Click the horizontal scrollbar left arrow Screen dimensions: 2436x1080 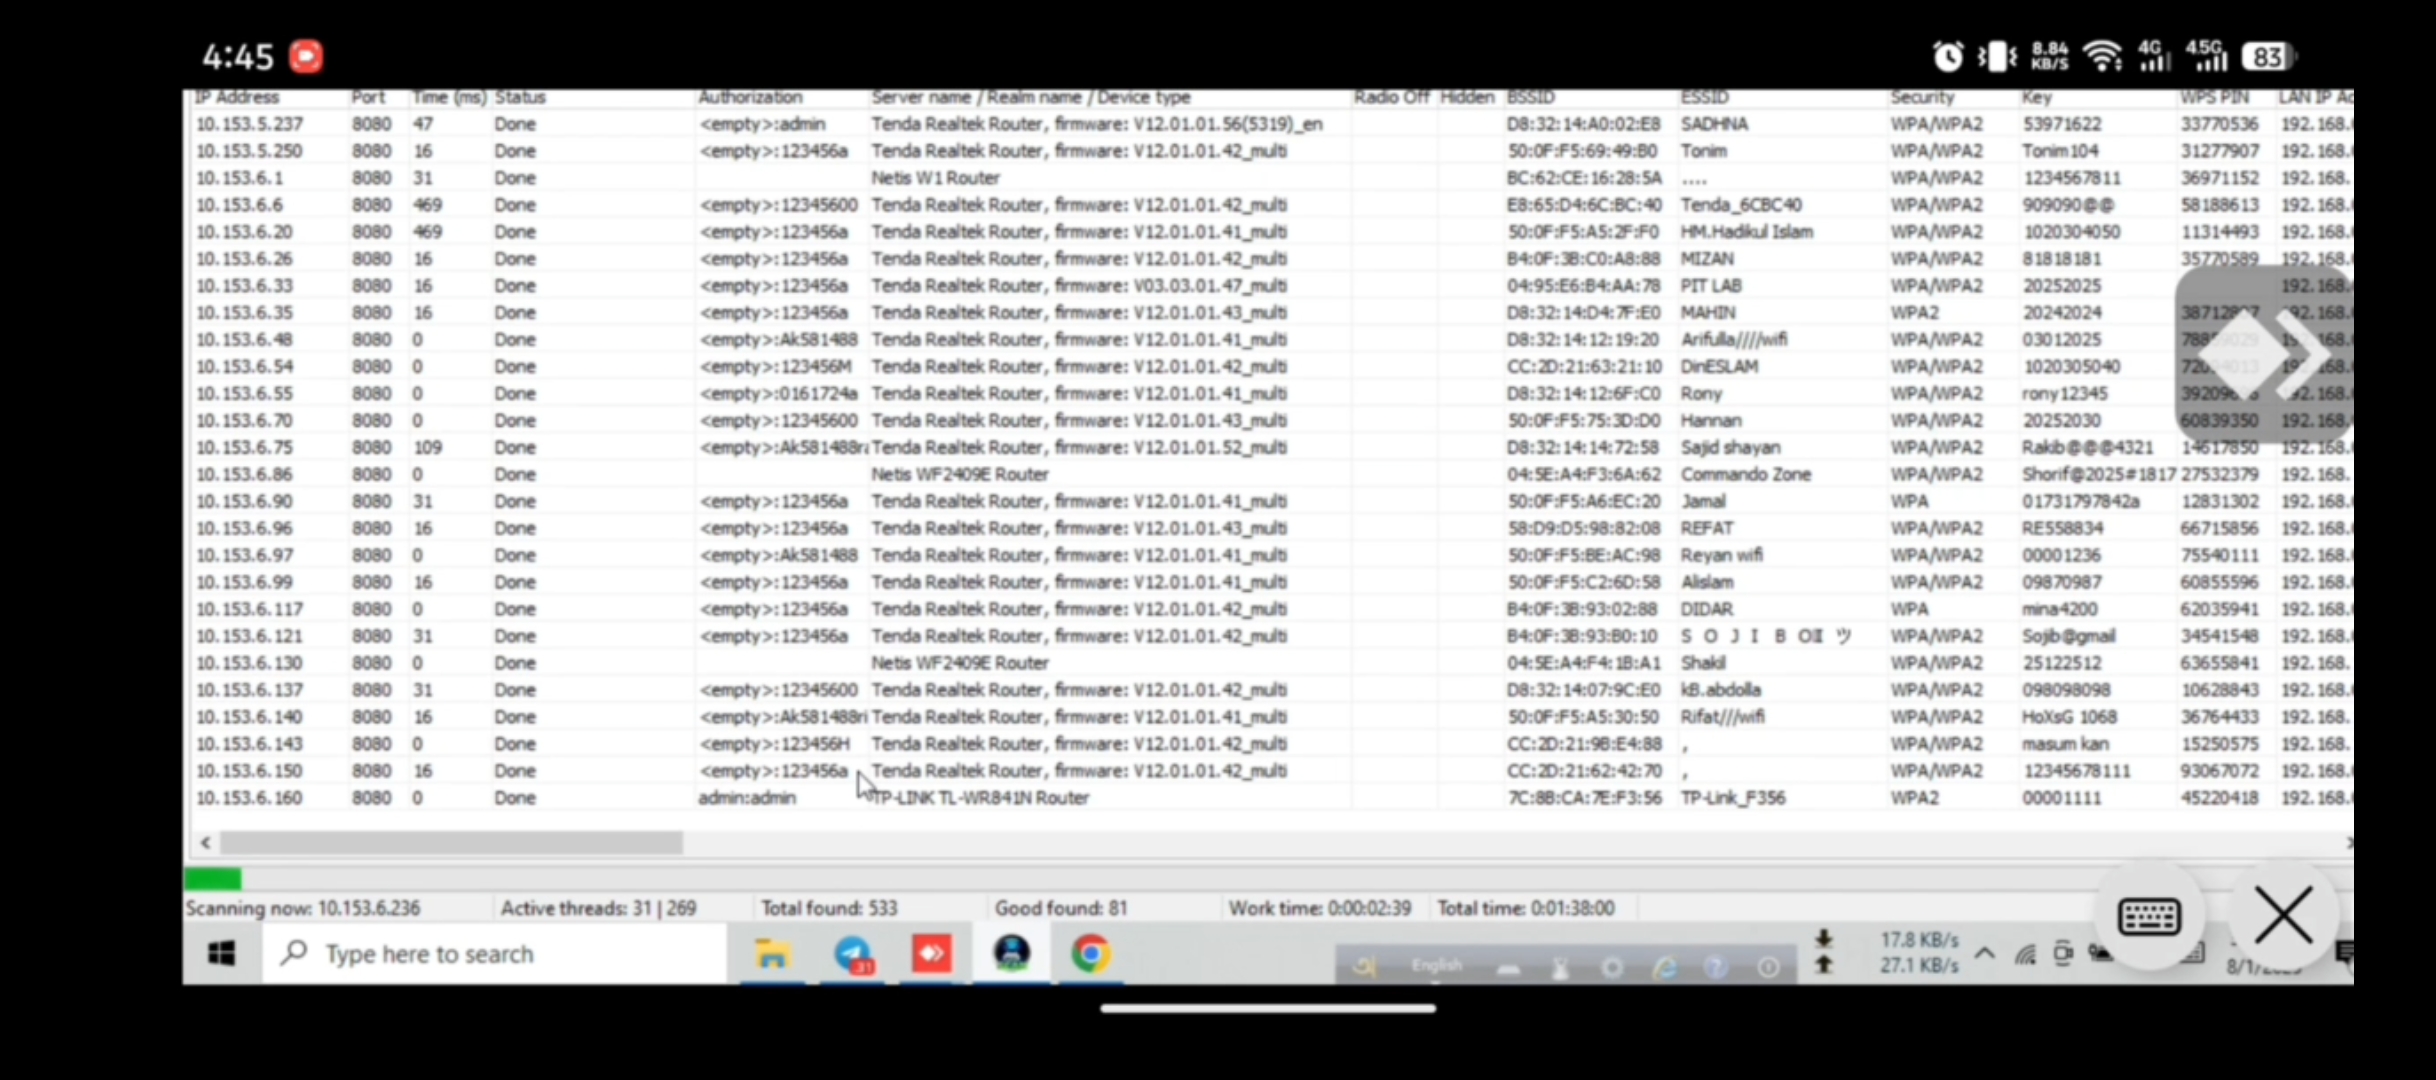[x=205, y=843]
